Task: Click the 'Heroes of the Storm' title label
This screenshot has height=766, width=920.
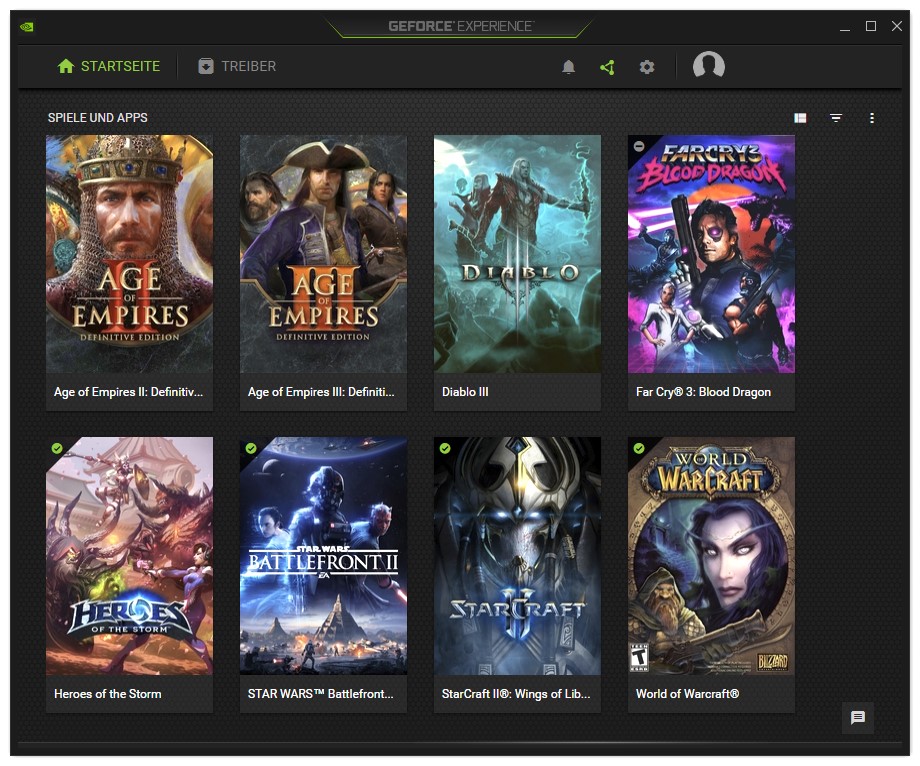Action: [x=107, y=694]
